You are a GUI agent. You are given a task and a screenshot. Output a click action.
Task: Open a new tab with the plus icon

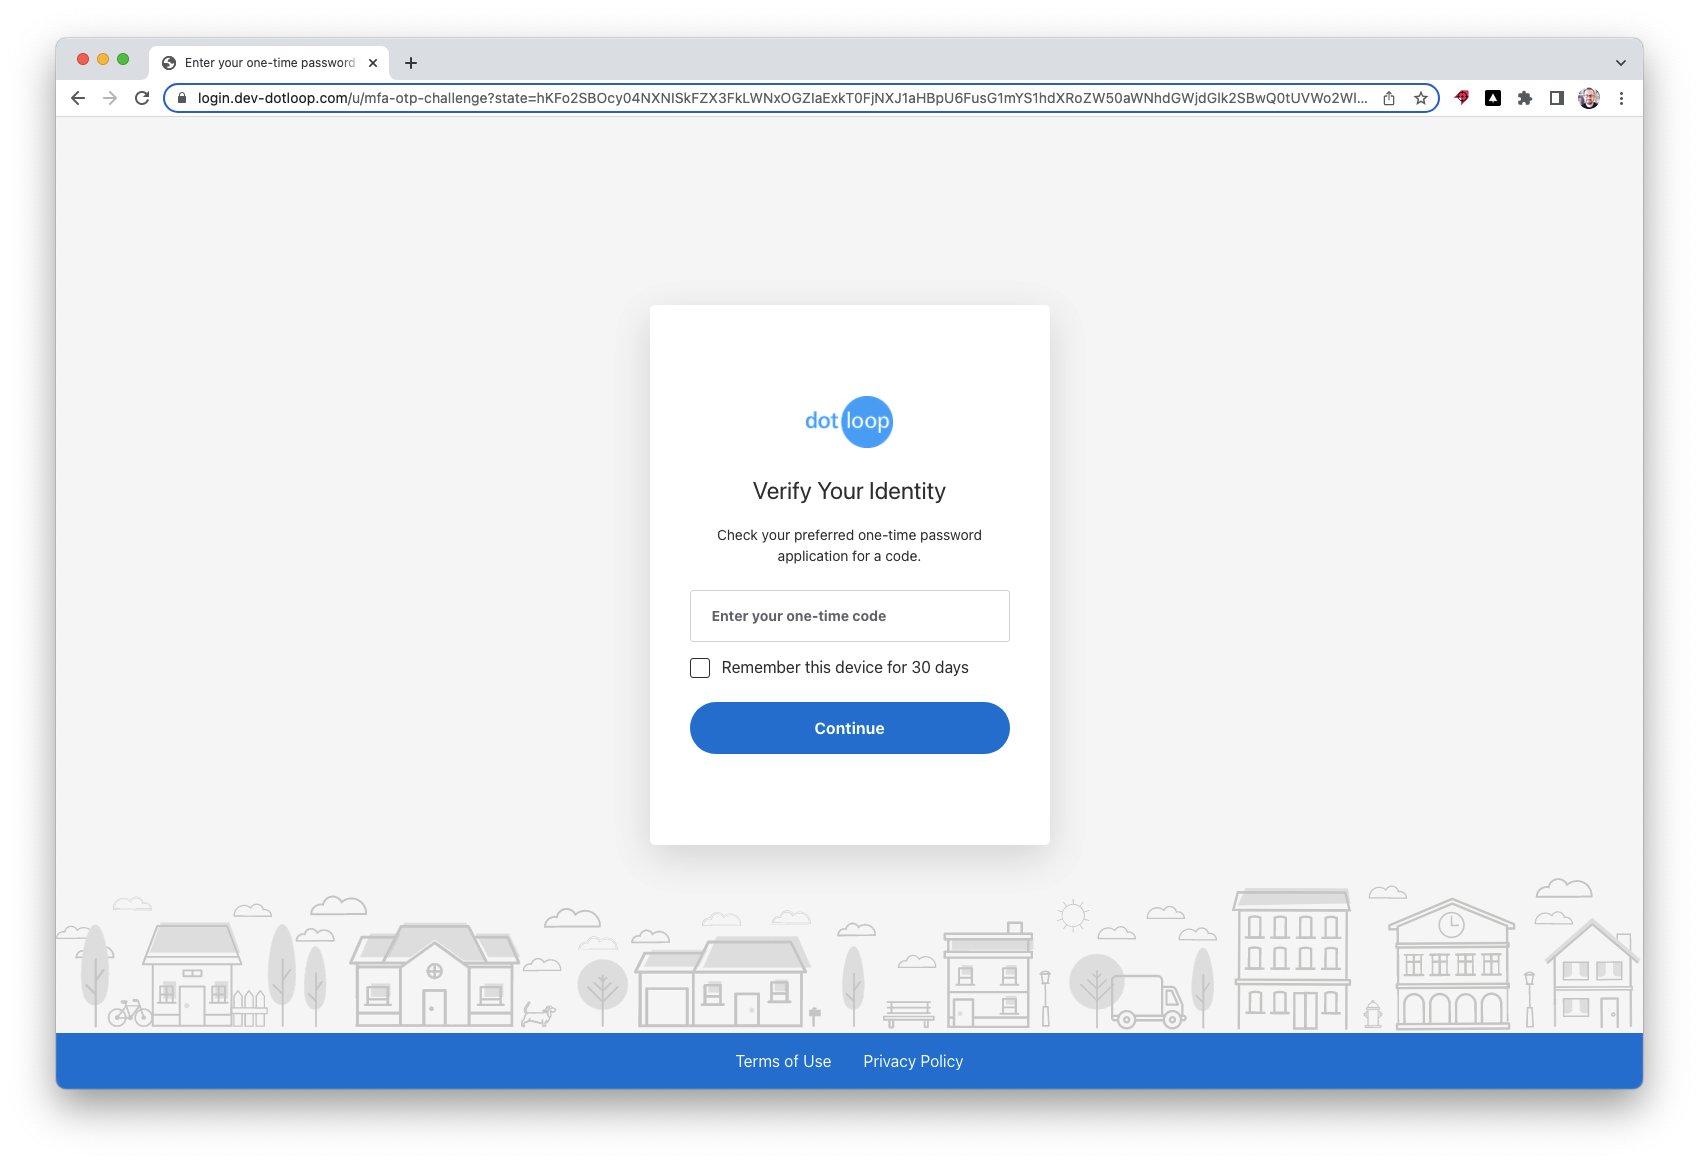411,62
